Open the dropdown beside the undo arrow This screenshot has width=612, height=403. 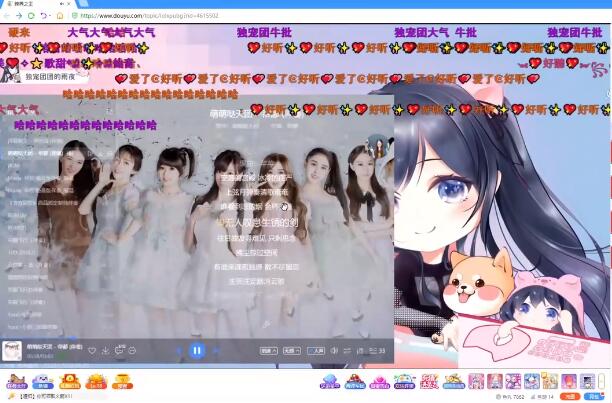coord(50,16)
